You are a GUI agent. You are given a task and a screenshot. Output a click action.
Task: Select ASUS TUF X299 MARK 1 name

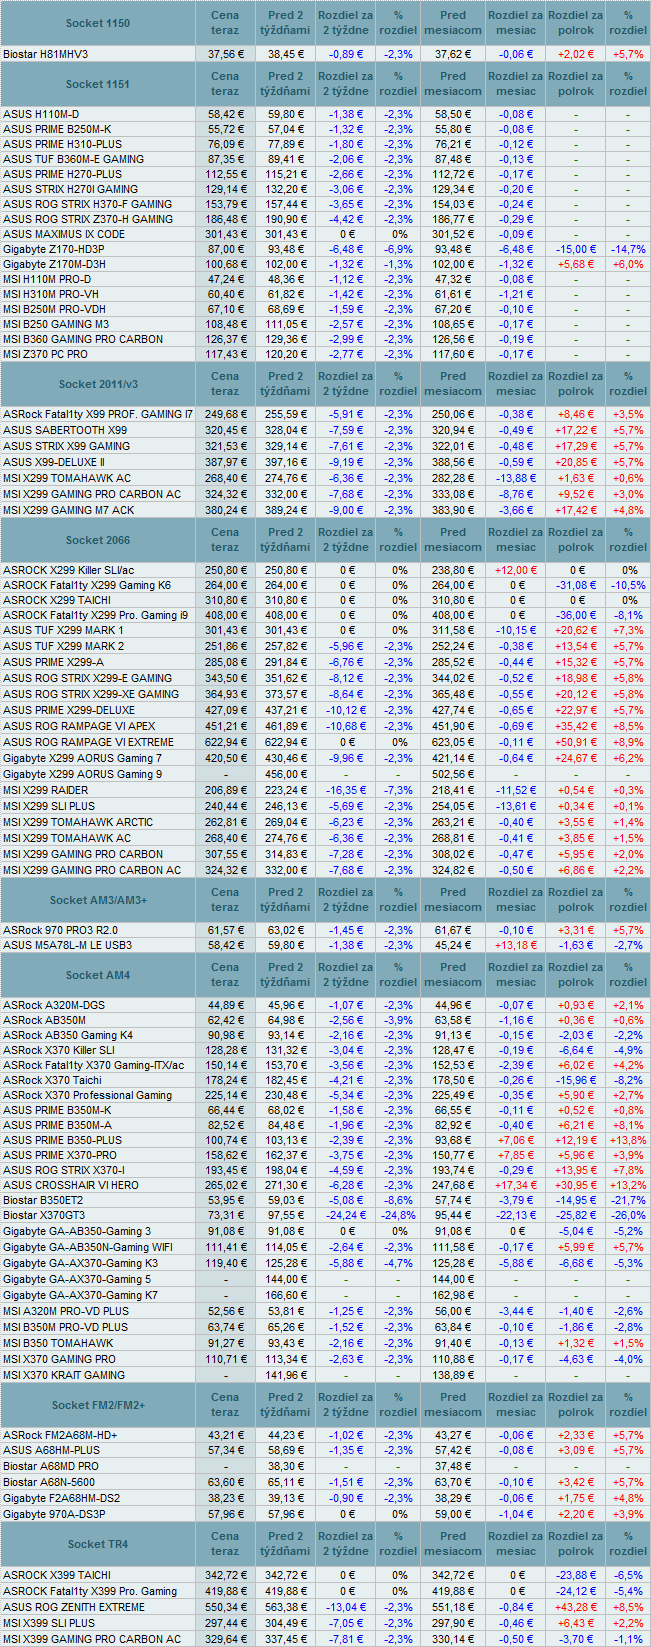[x=63, y=630]
